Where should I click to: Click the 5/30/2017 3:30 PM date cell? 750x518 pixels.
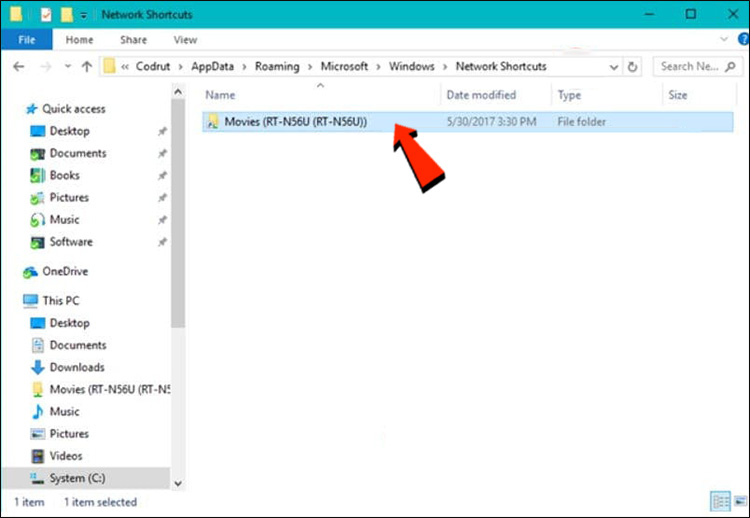point(491,121)
